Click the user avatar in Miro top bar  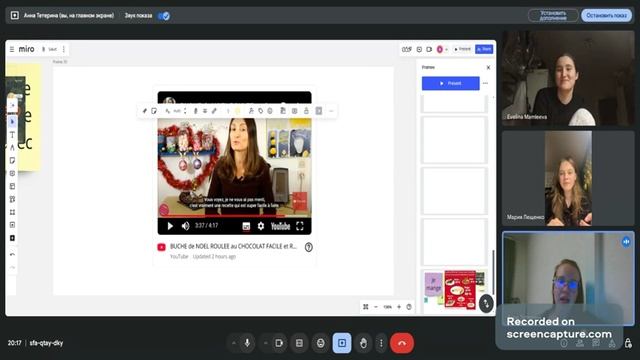440,49
